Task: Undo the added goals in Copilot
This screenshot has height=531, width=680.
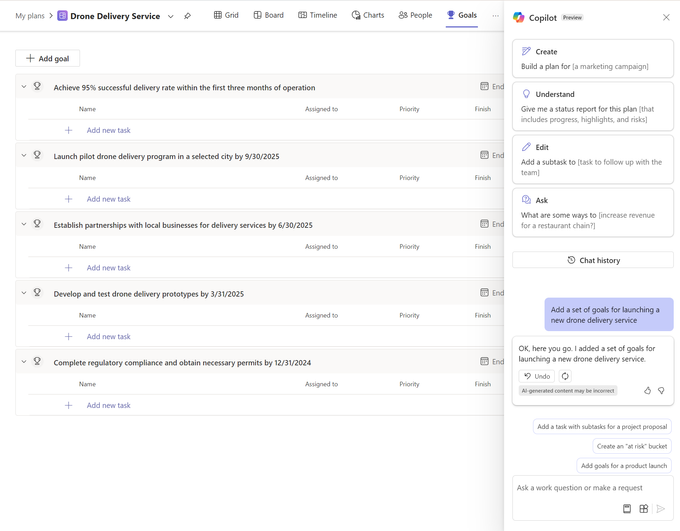Action: (536, 376)
